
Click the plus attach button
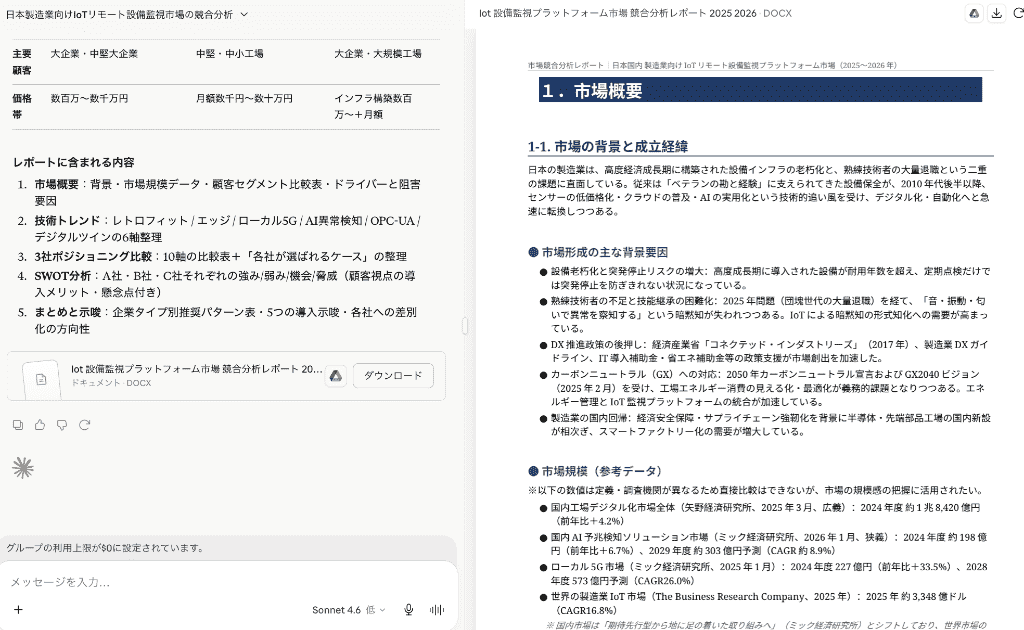18,610
